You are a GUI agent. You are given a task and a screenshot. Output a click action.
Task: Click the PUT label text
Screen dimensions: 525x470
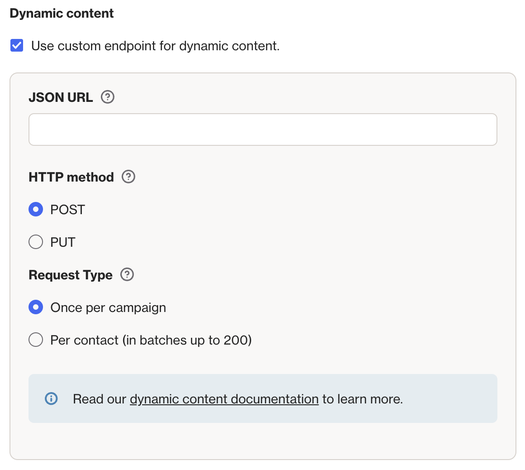(x=63, y=242)
